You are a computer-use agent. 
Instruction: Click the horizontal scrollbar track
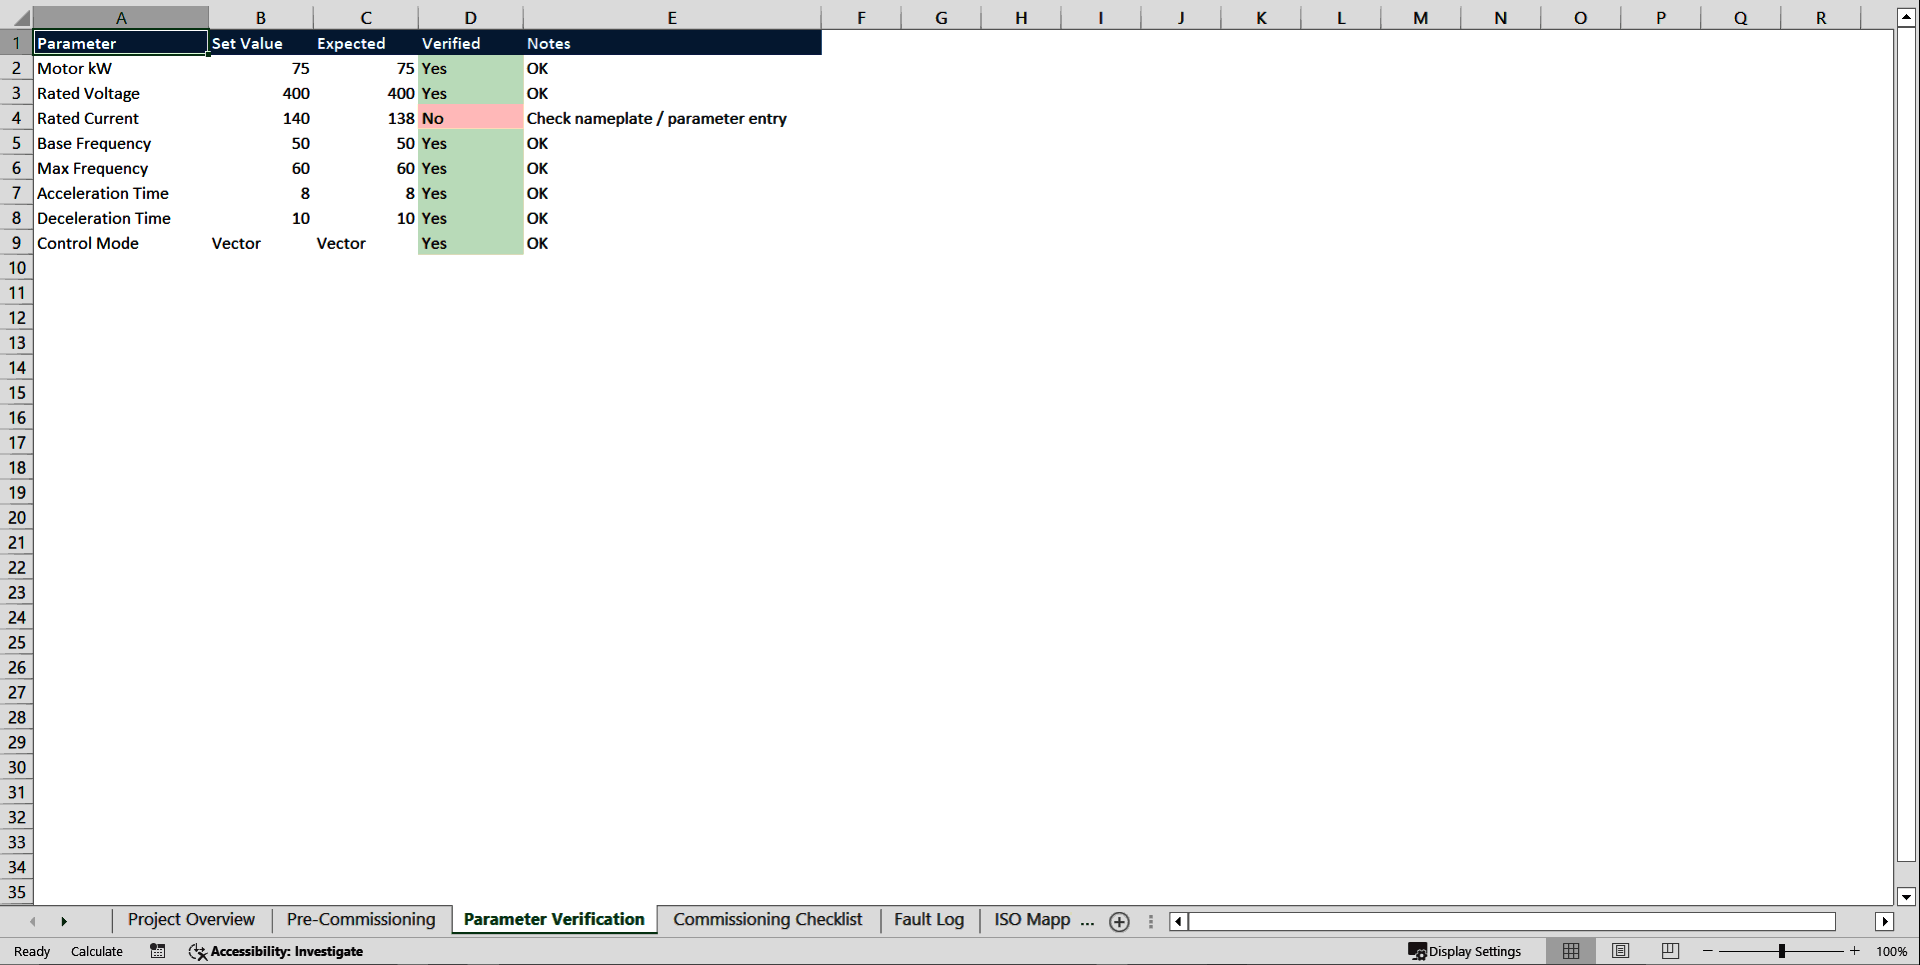coord(1500,921)
